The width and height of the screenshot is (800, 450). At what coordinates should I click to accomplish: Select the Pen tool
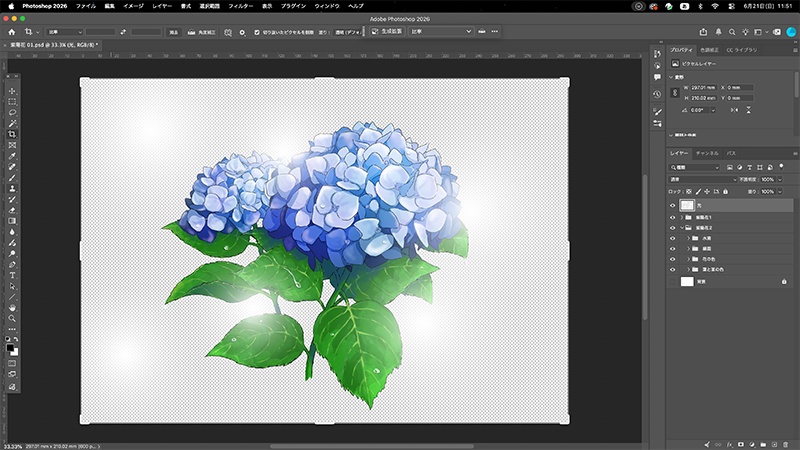click(x=12, y=264)
